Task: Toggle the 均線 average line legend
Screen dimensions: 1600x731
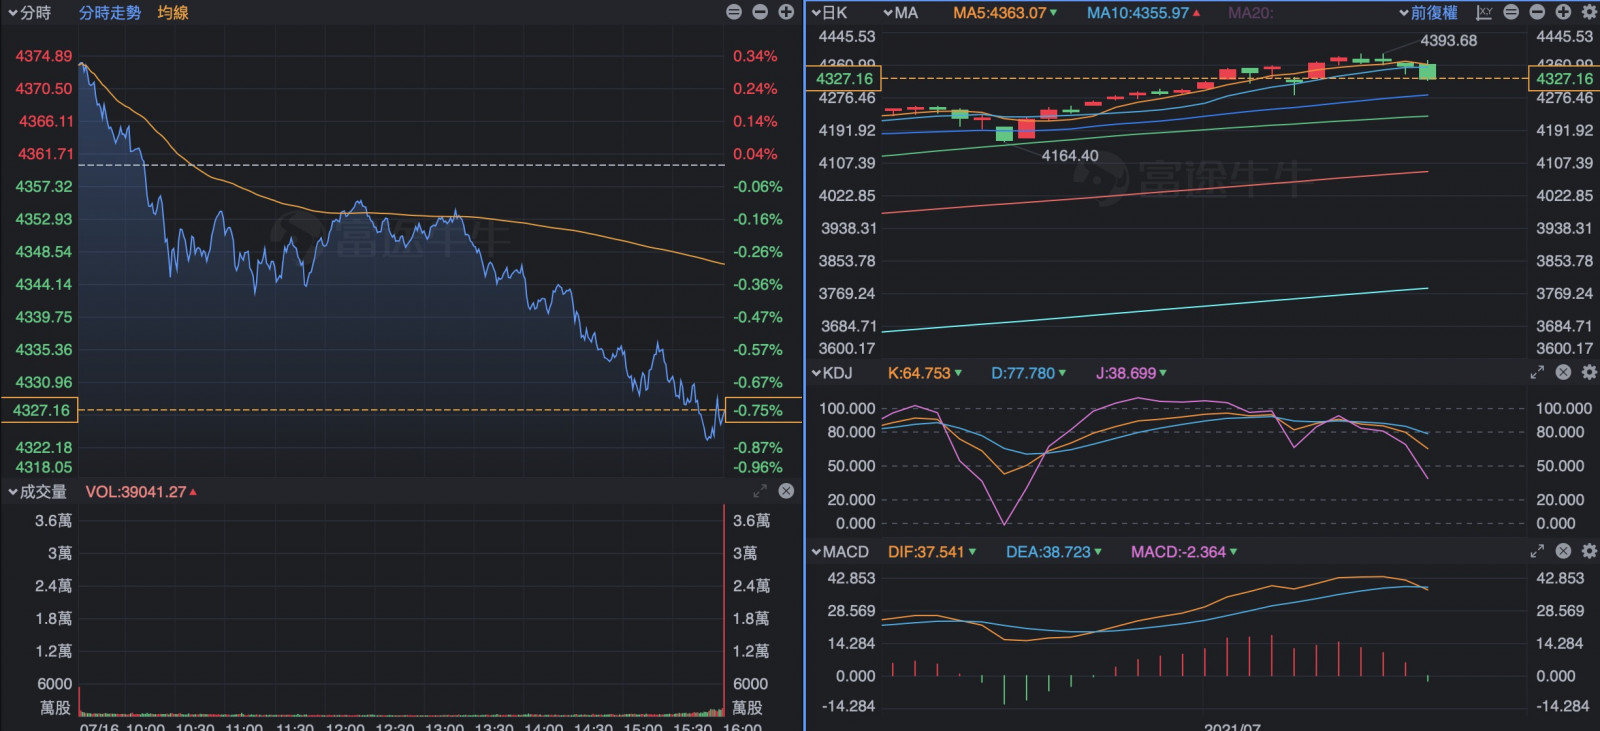Action: pos(173,13)
